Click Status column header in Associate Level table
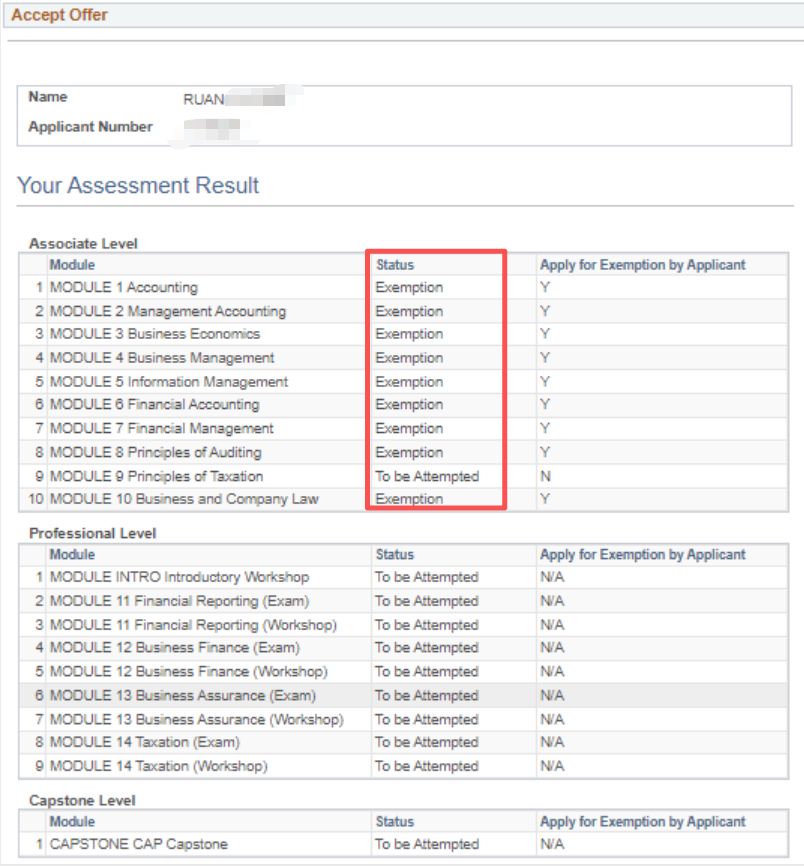804x866 pixels. [394, 265]
